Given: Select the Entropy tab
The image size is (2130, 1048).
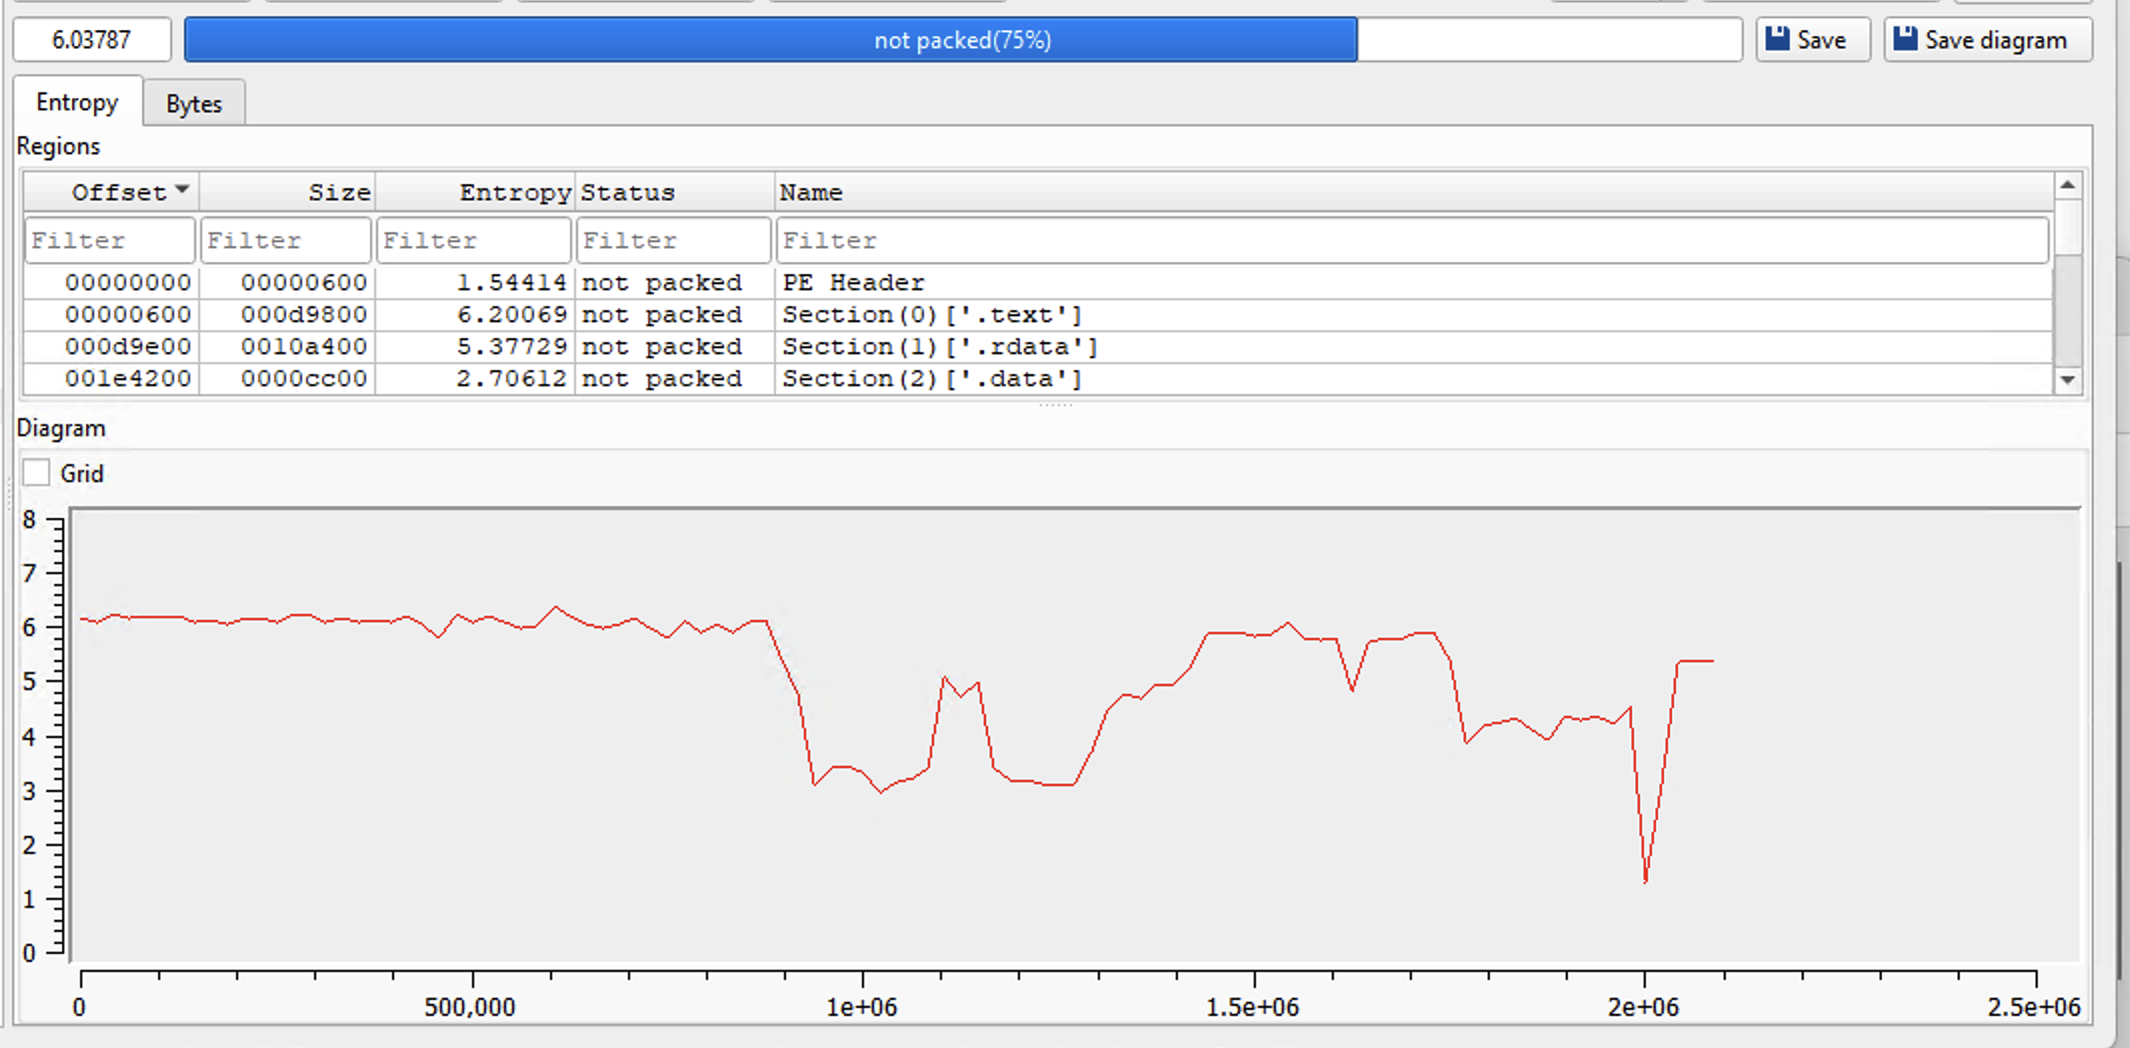Looking at the screenshot, I should (77, 102).
